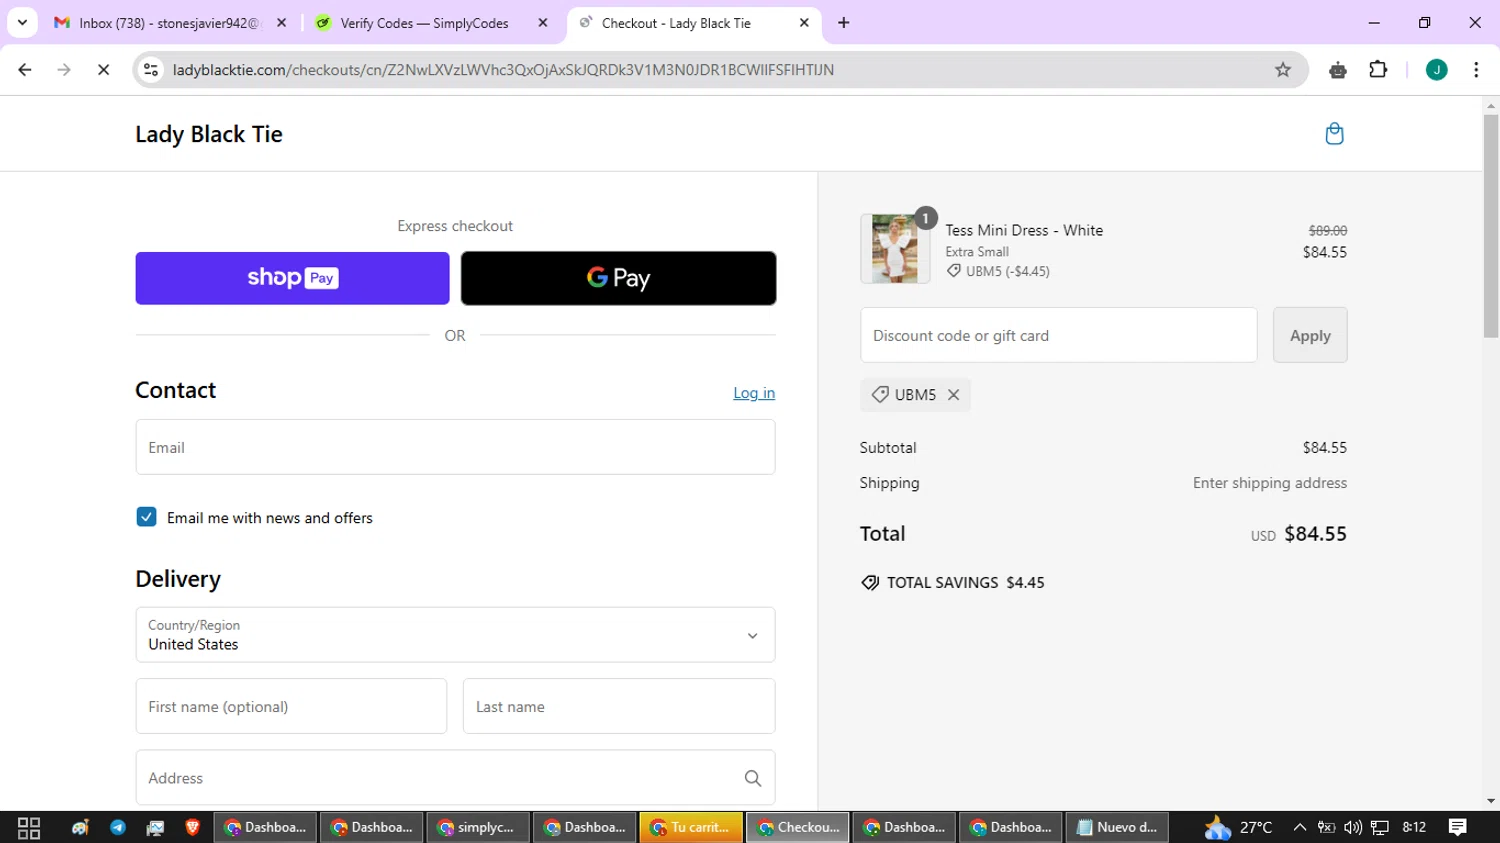The image size is (1500, 843).
Task: Remove the UBM5 discount code tag
Action: click(x=953, y=395)
